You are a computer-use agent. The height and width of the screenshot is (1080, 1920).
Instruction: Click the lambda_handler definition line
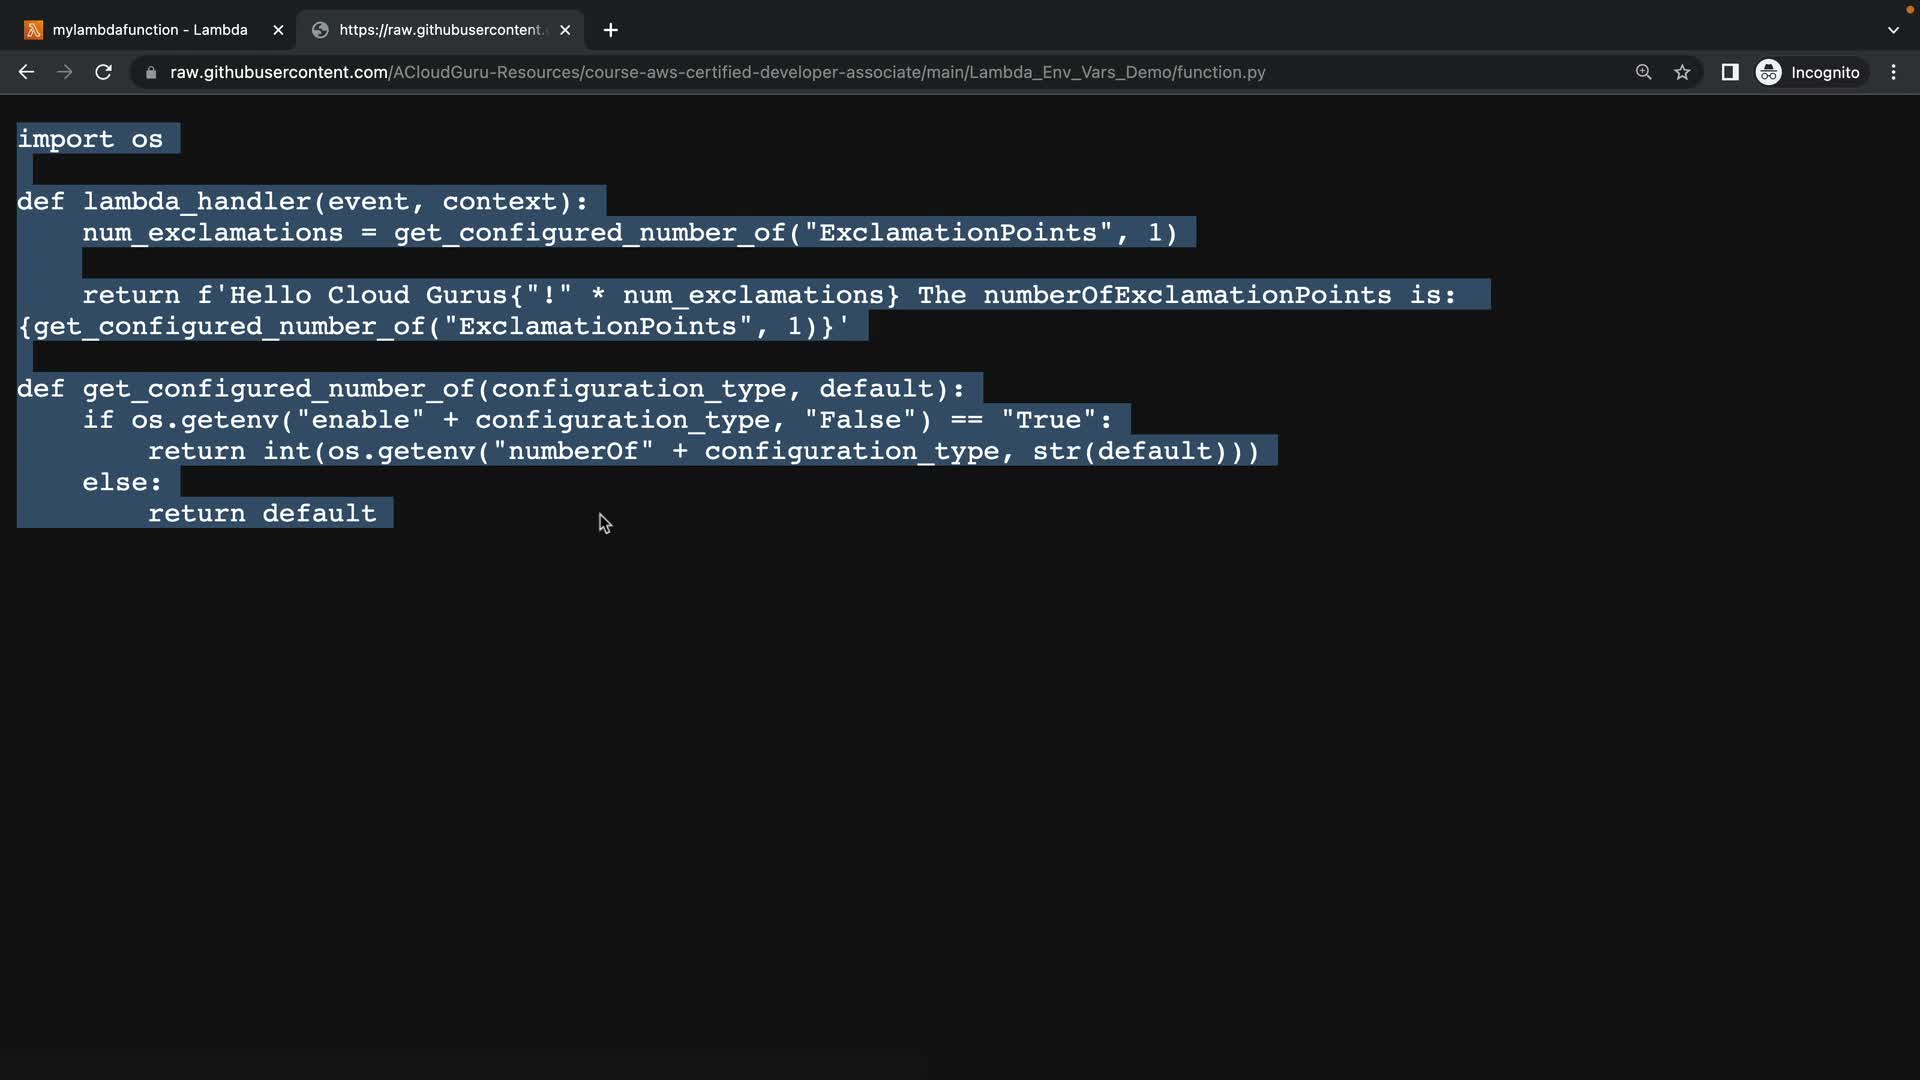click(x=302, y=201)
